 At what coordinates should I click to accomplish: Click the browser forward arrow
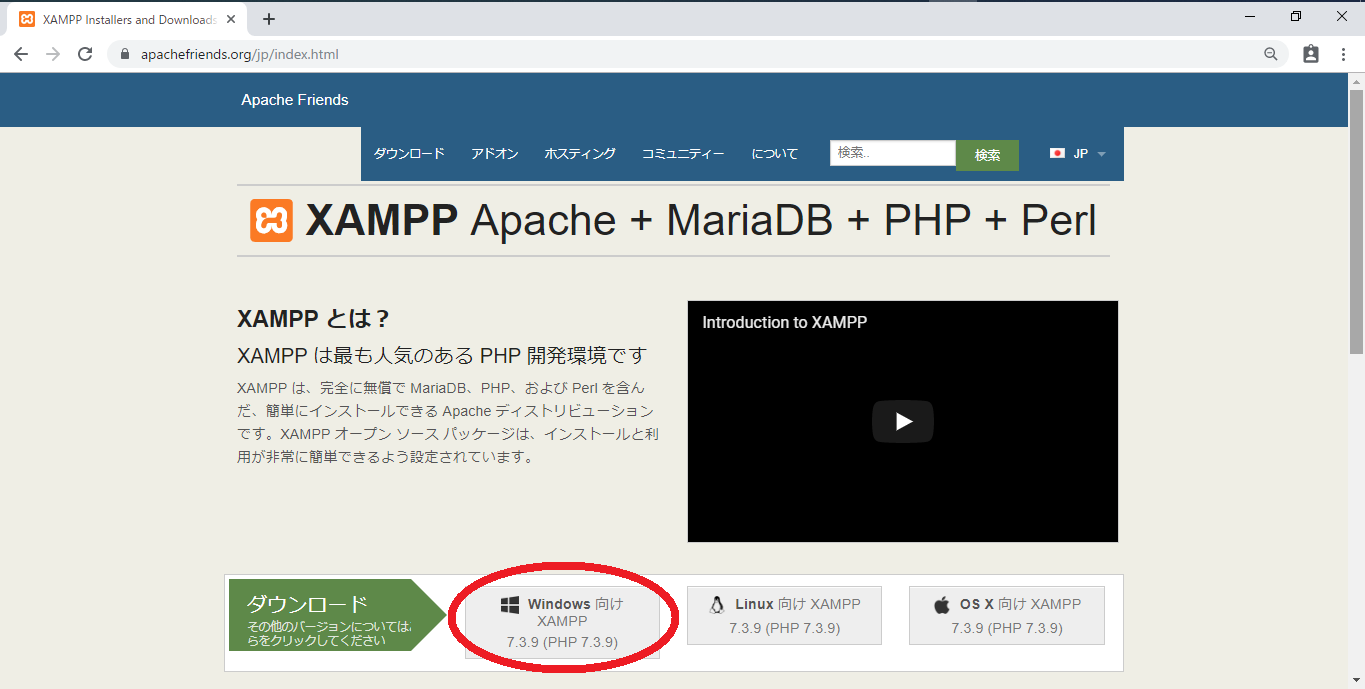[x=53, y=54]
